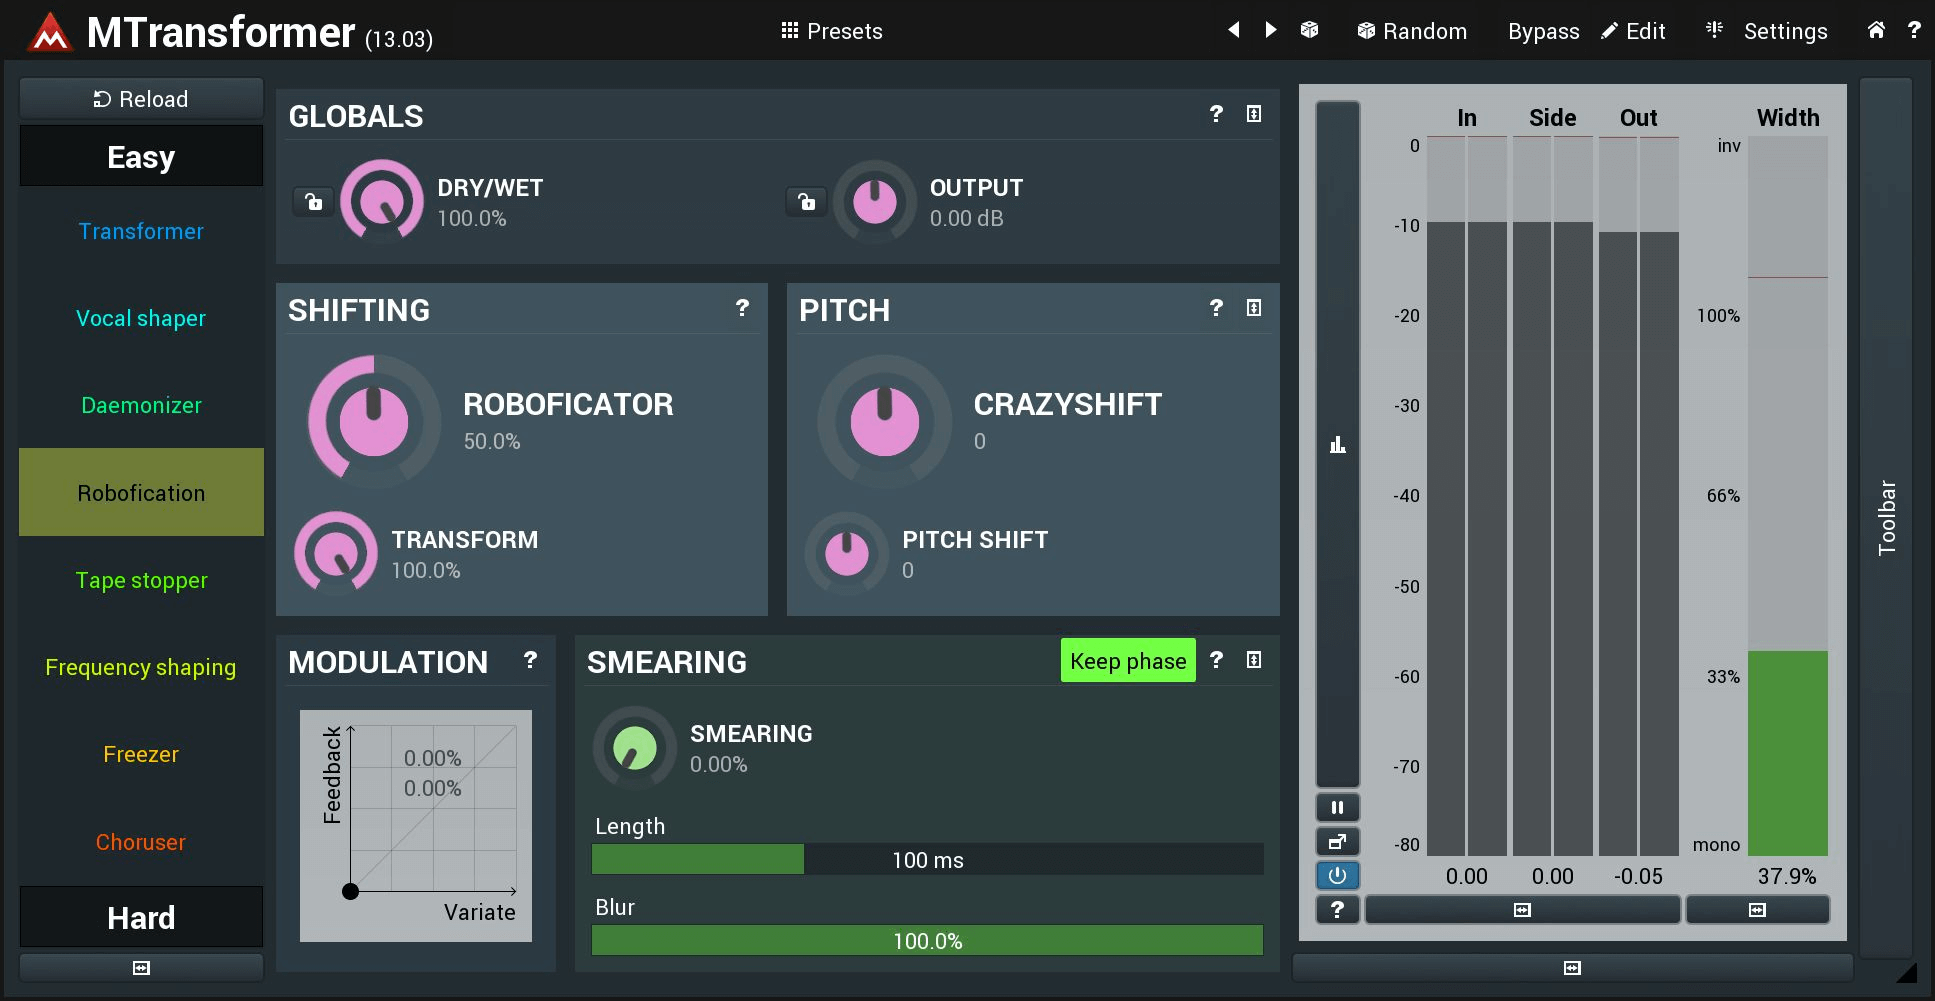This screenshot has width=1935, height=1001.
Task: Collapse the device list bottom expander
Action: 141,968
